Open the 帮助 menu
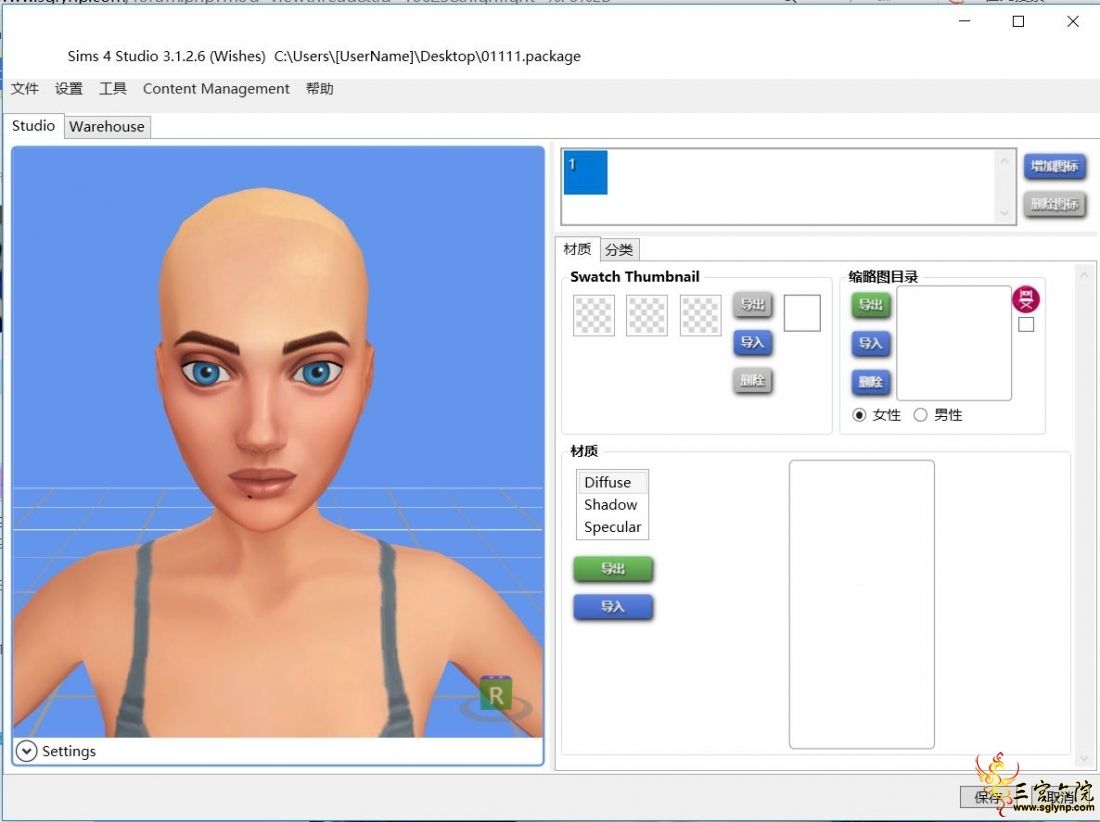The width and height of the screenshot is (1100, 822). [319, 88]
